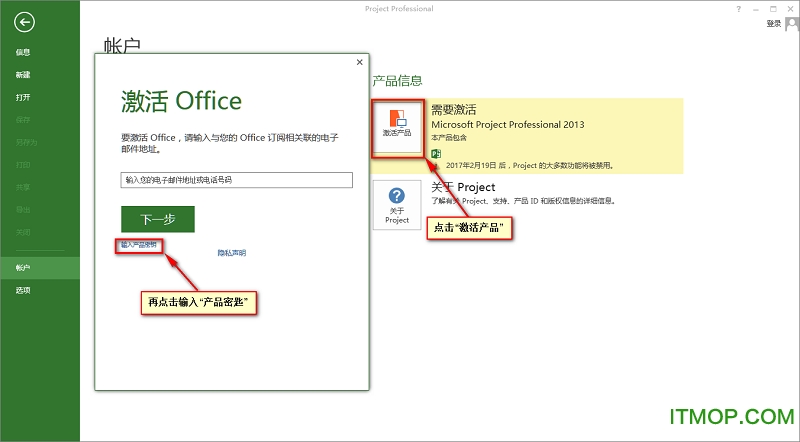
Task: Open the 信息 menu page
Action: click(x=23, y=52)
